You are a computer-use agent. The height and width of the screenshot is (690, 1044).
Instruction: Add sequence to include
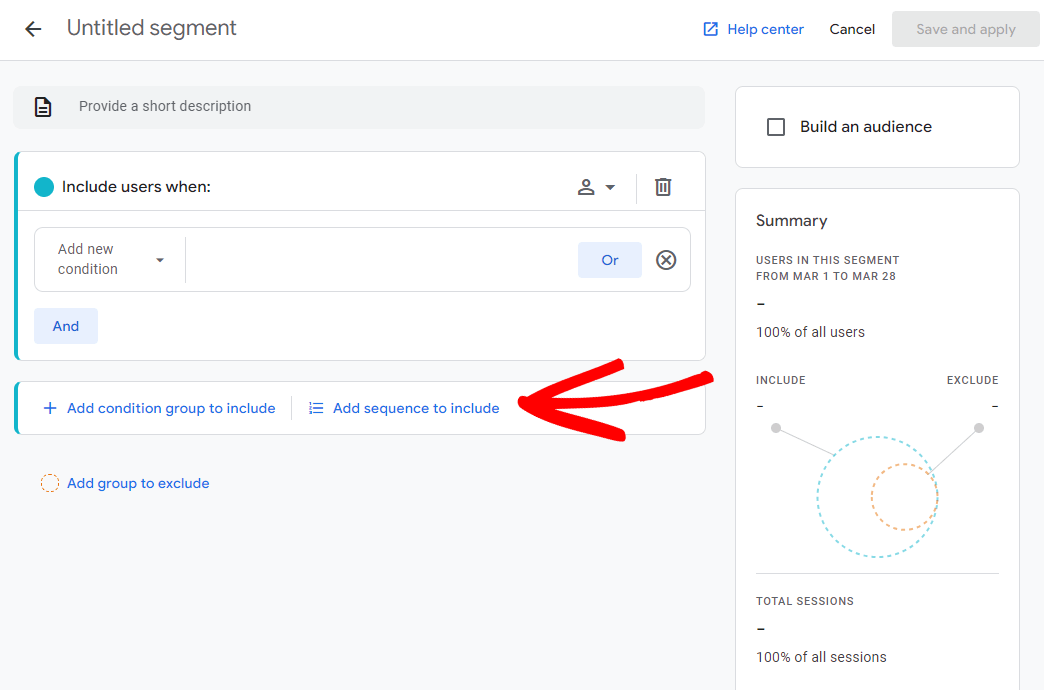click(417, 408)
